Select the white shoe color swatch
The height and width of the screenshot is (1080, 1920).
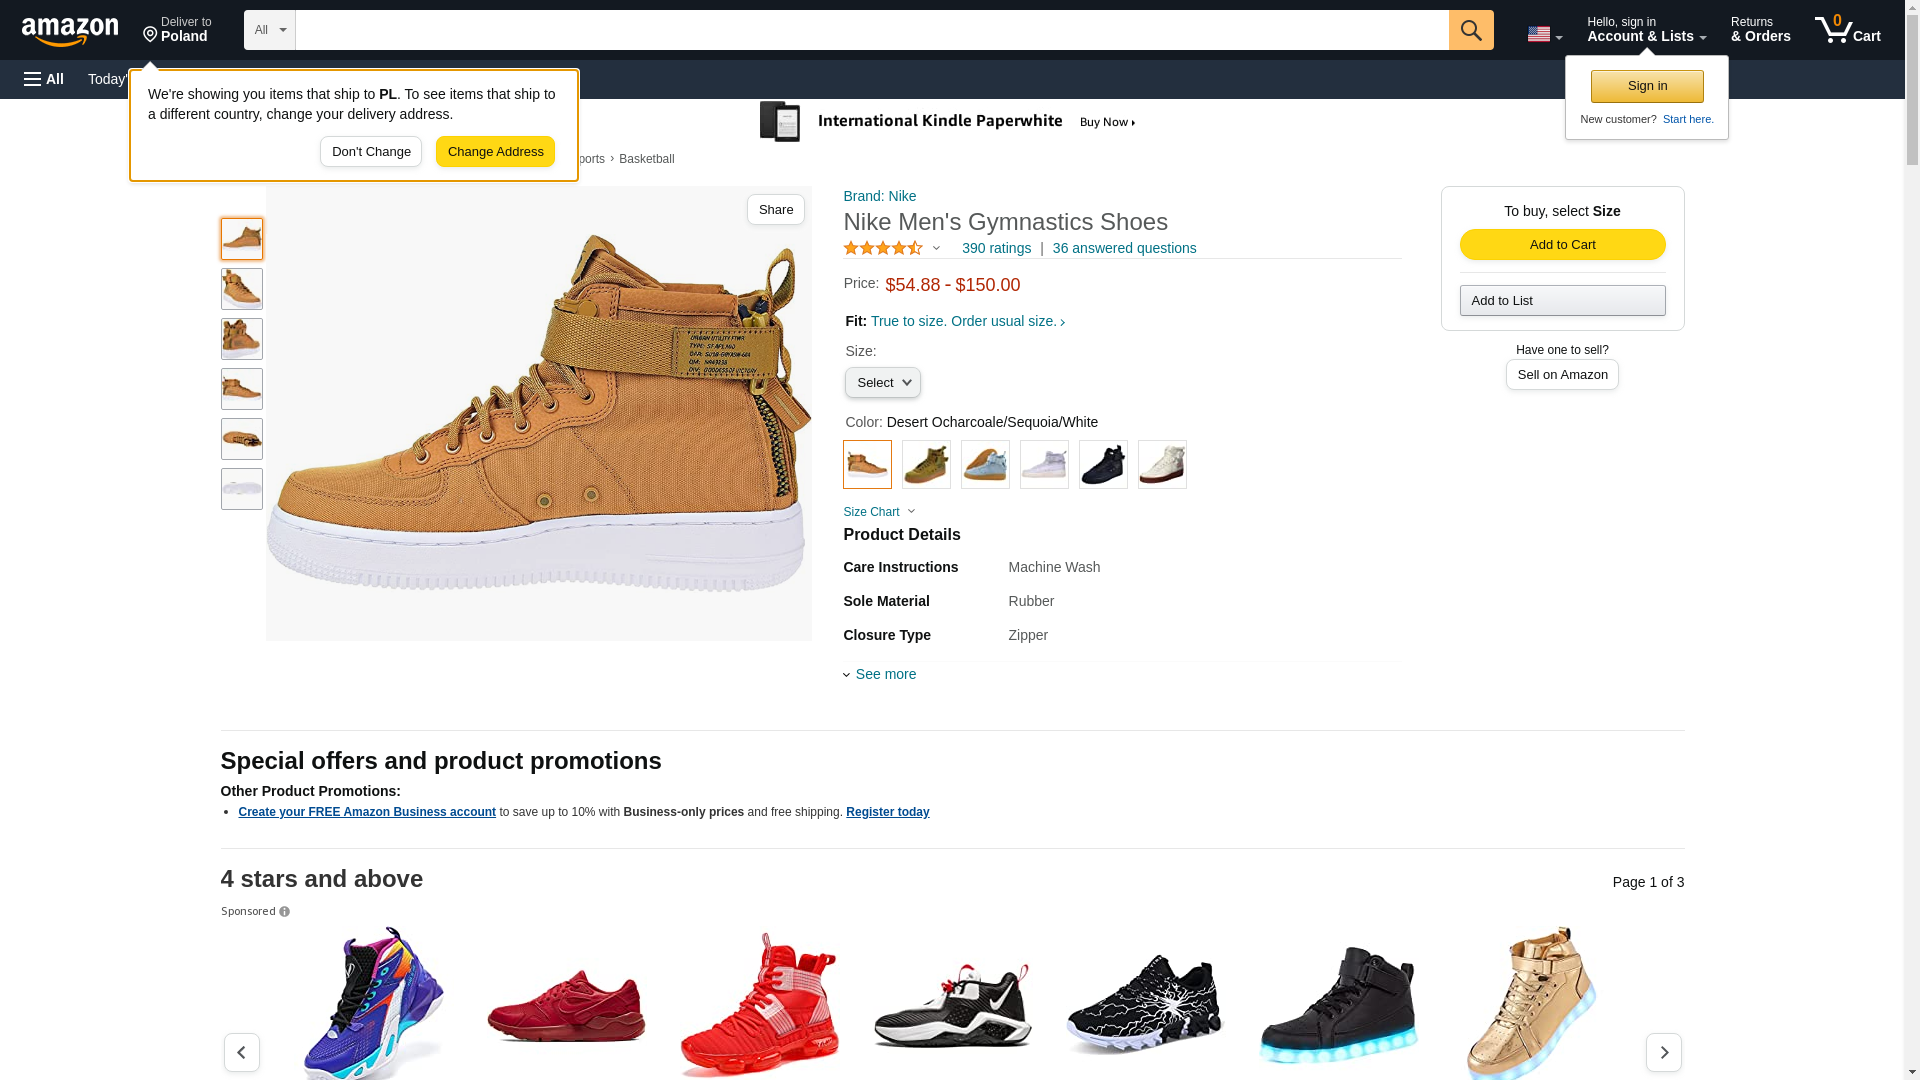(1161, 465)
